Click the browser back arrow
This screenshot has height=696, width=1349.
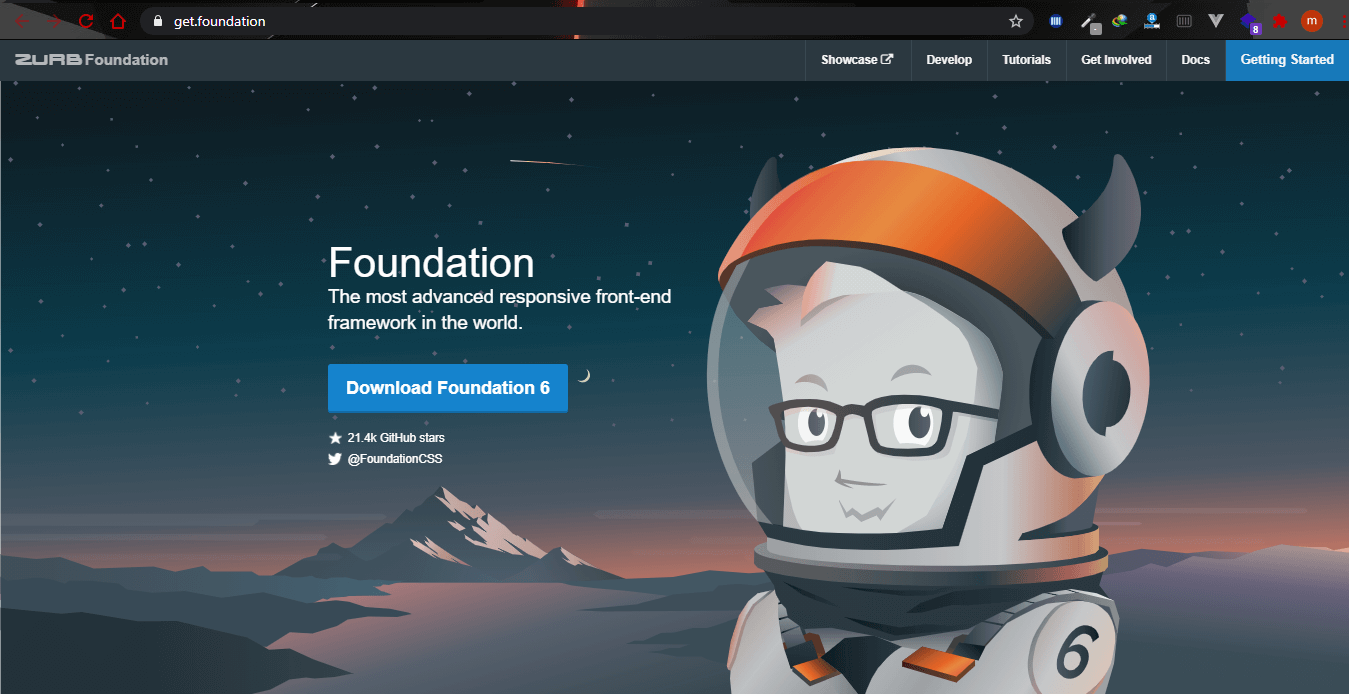[x=22, y=21]
